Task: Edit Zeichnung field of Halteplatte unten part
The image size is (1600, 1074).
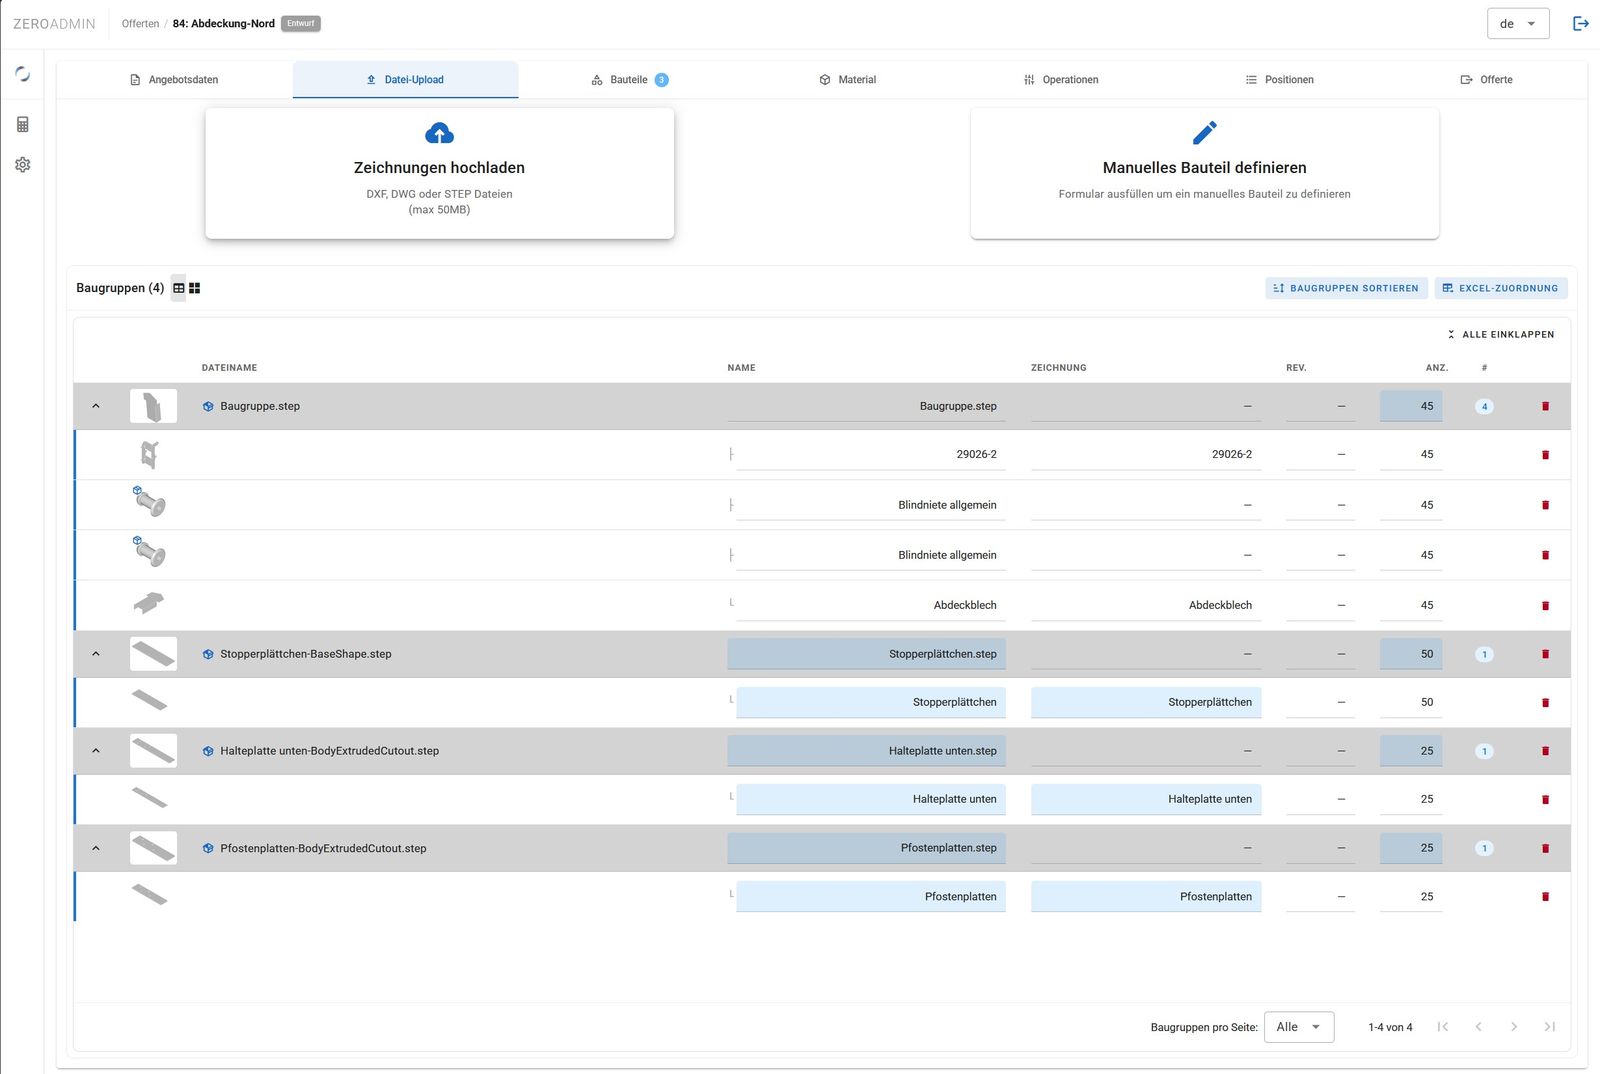Action: coord(1146,799)
